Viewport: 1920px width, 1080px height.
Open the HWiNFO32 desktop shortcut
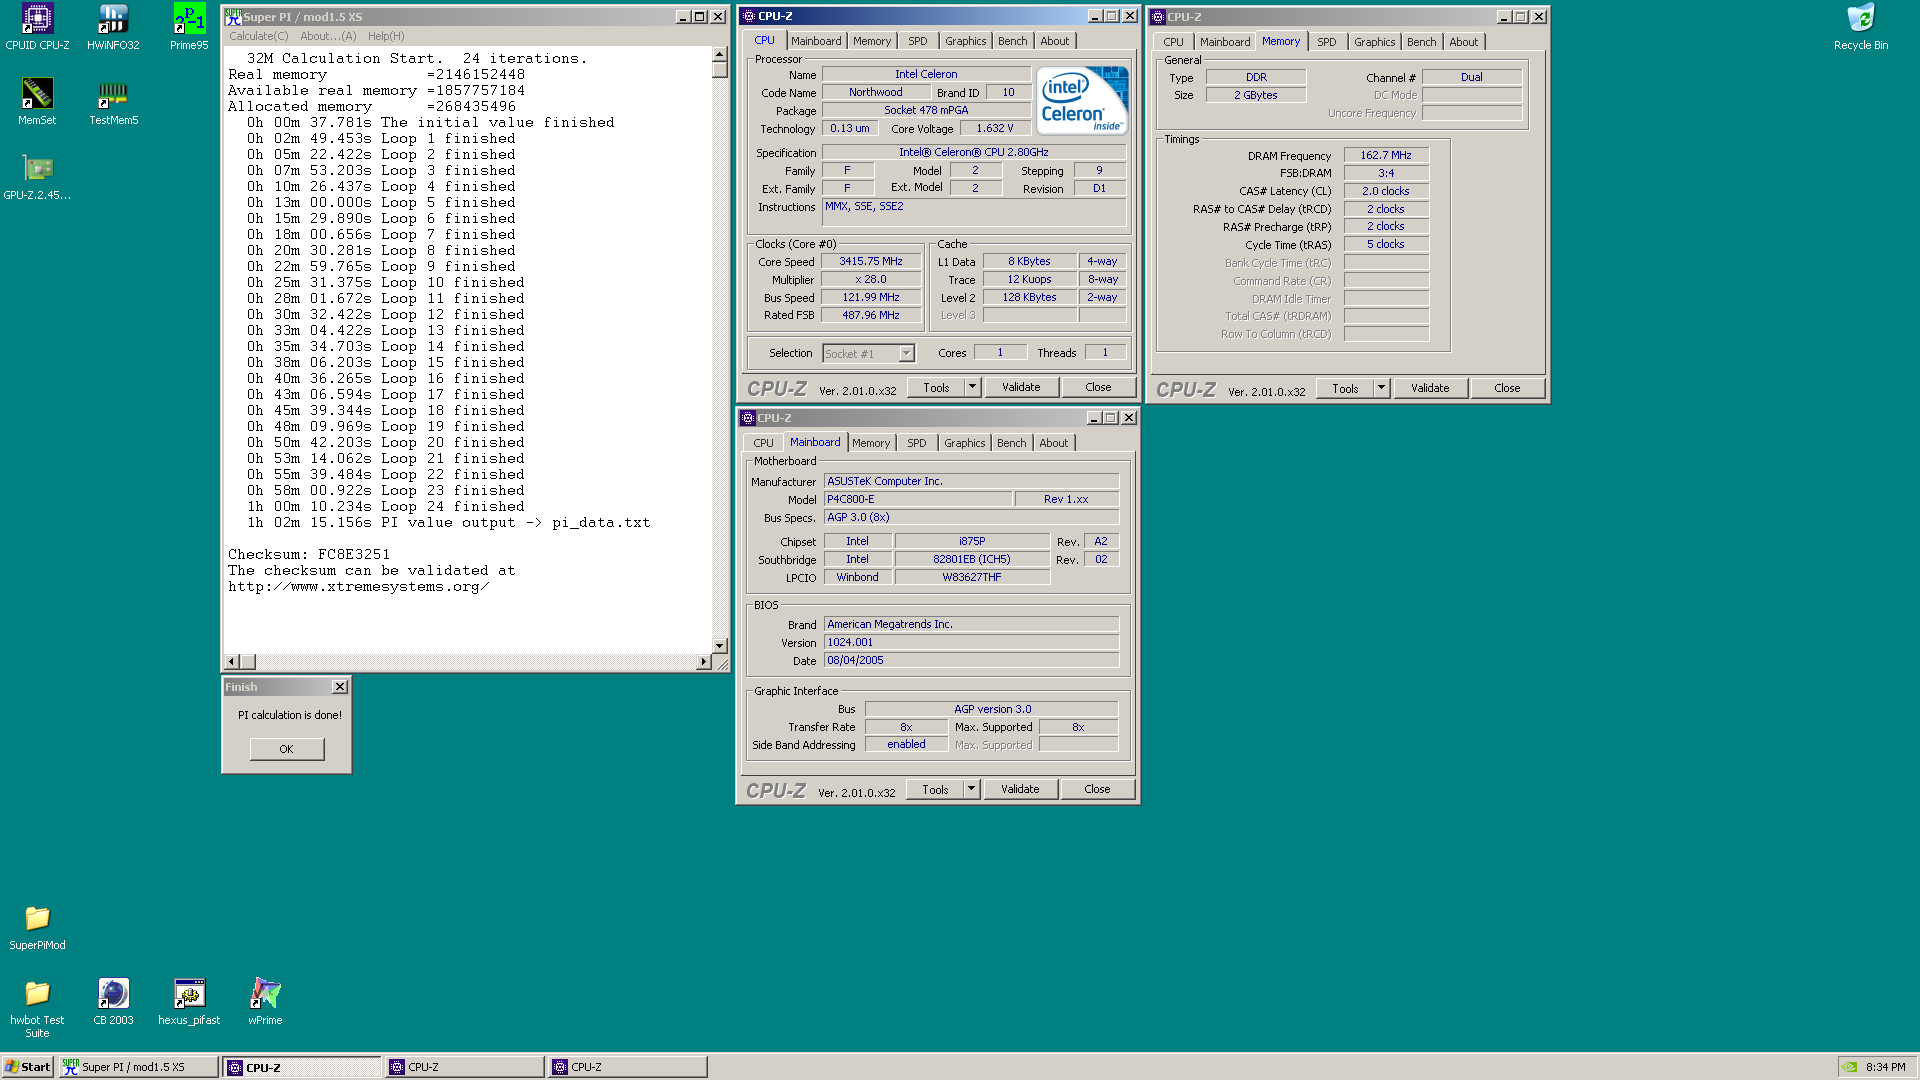point(113,27)
